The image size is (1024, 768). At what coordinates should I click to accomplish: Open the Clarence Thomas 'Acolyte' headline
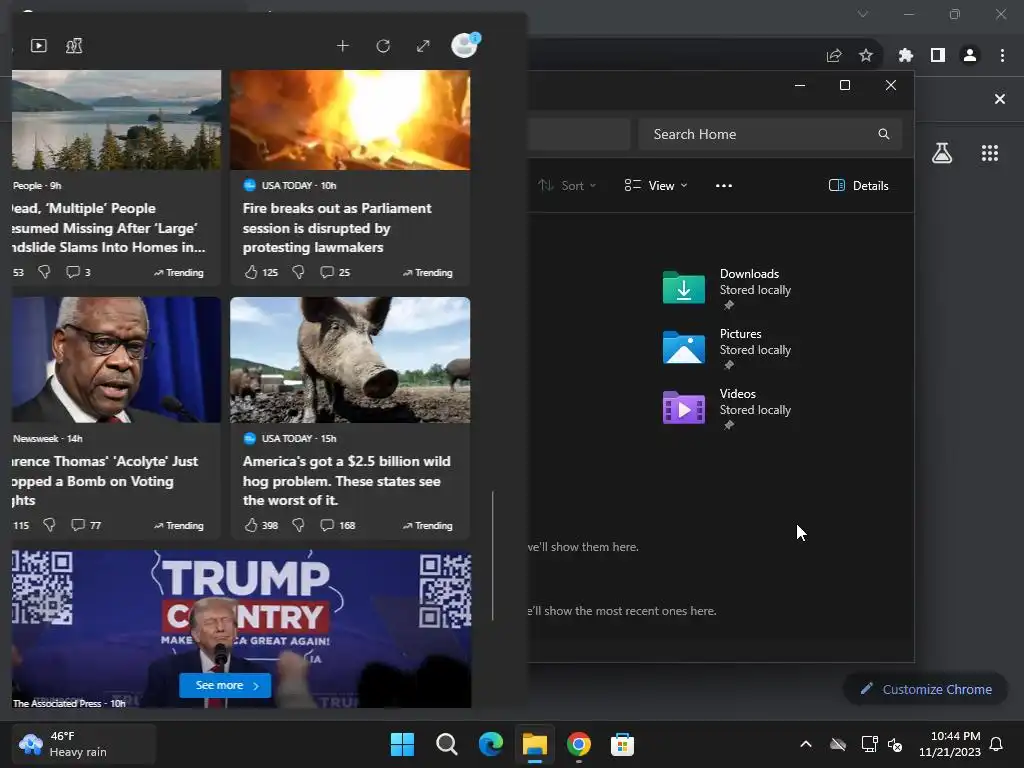[104, 481]
